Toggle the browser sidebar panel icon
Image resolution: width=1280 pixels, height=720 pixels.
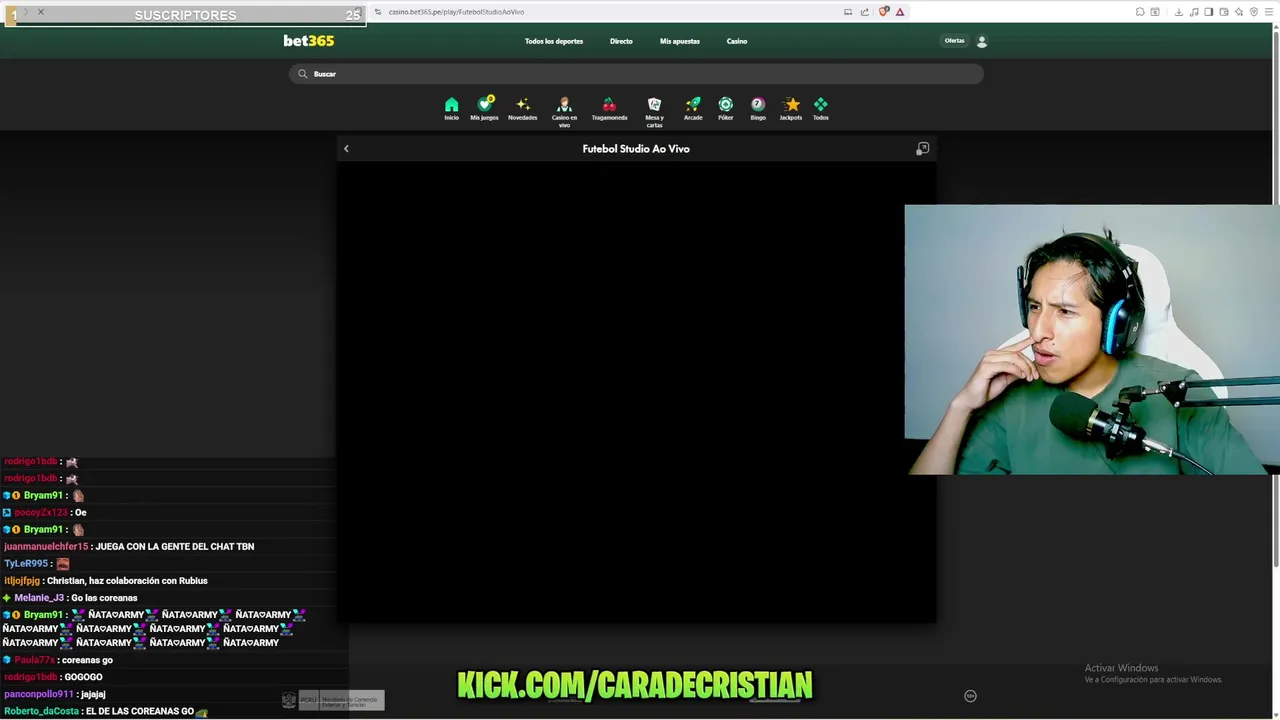point(1209,12)
